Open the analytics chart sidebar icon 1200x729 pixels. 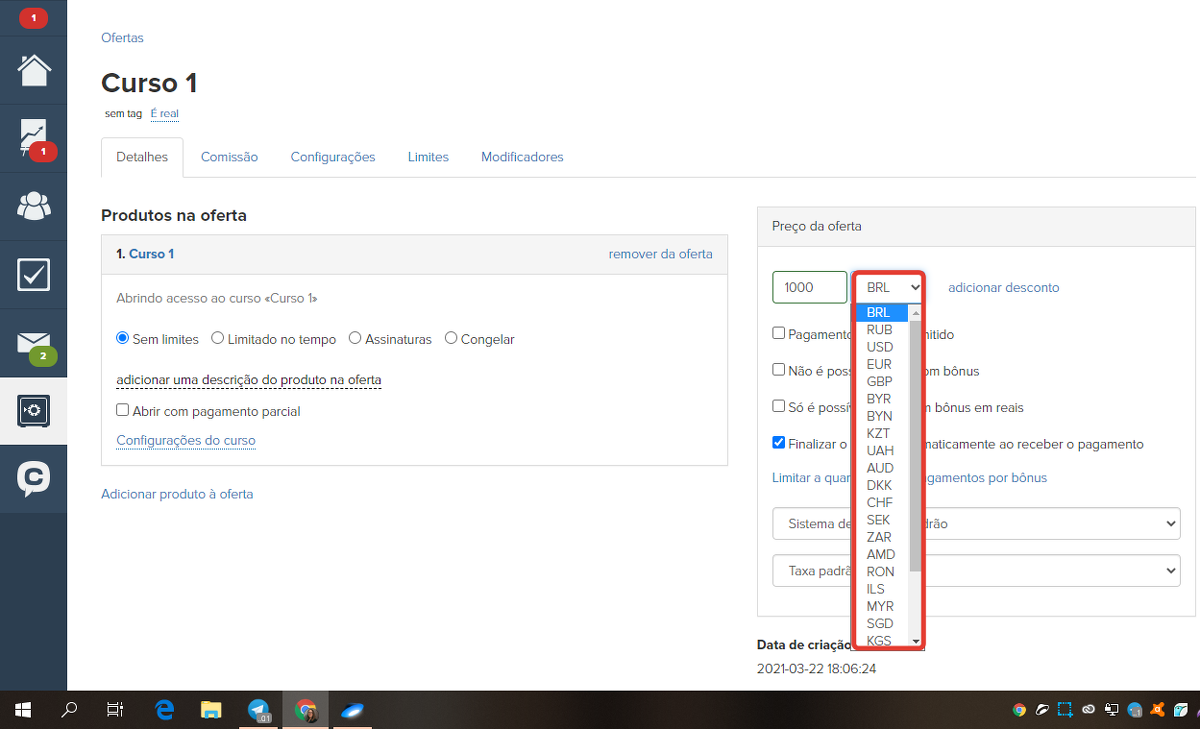tap(33, 138)
